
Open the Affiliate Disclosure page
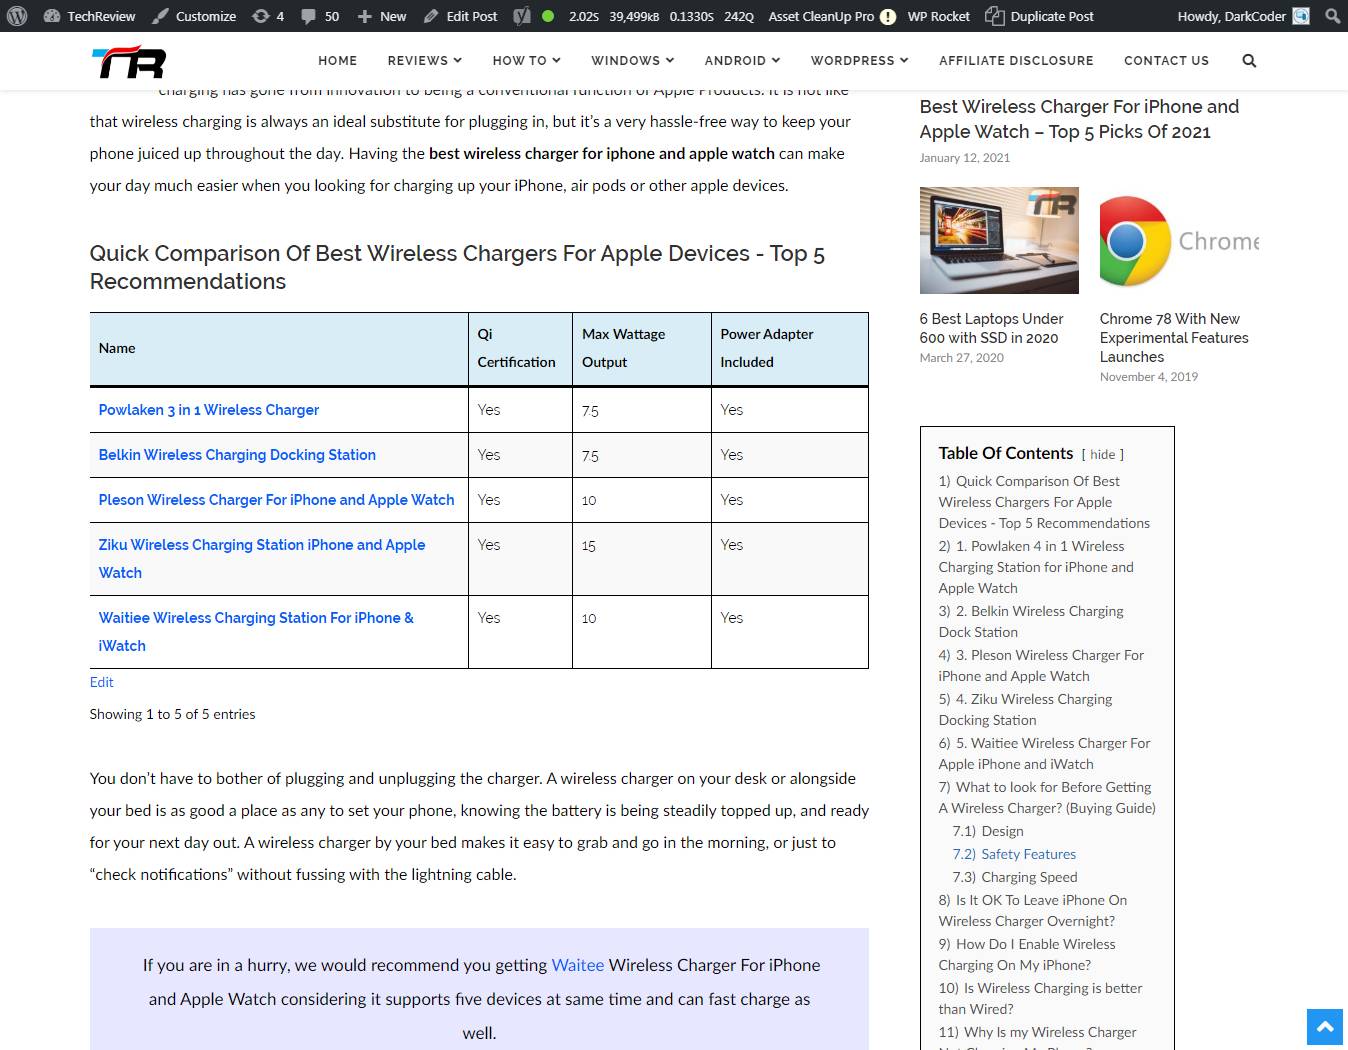tap(1016, 61)
